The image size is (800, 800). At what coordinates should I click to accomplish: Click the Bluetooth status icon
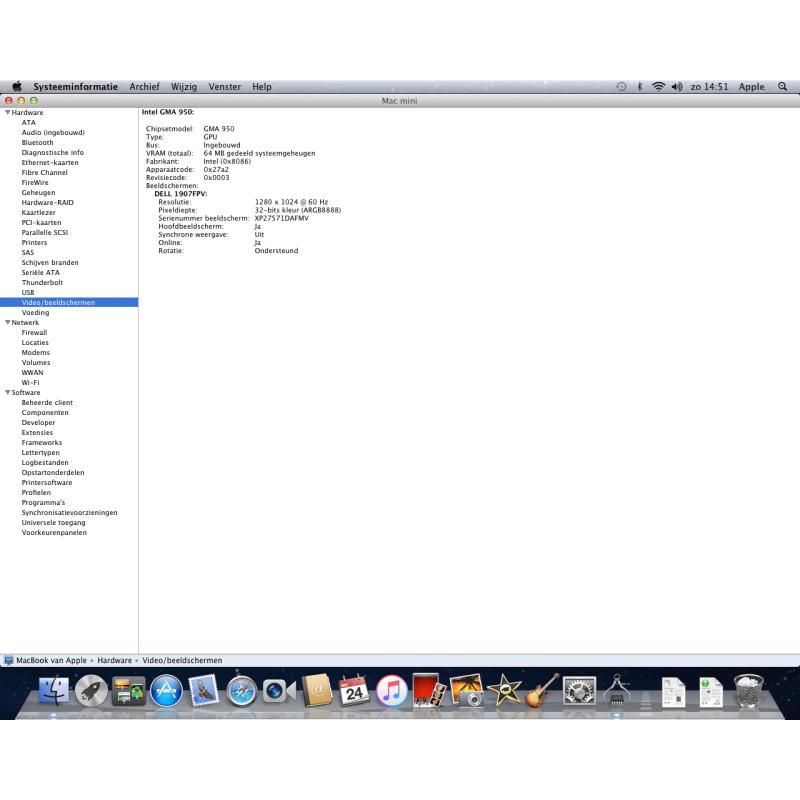tap(640, 87)
